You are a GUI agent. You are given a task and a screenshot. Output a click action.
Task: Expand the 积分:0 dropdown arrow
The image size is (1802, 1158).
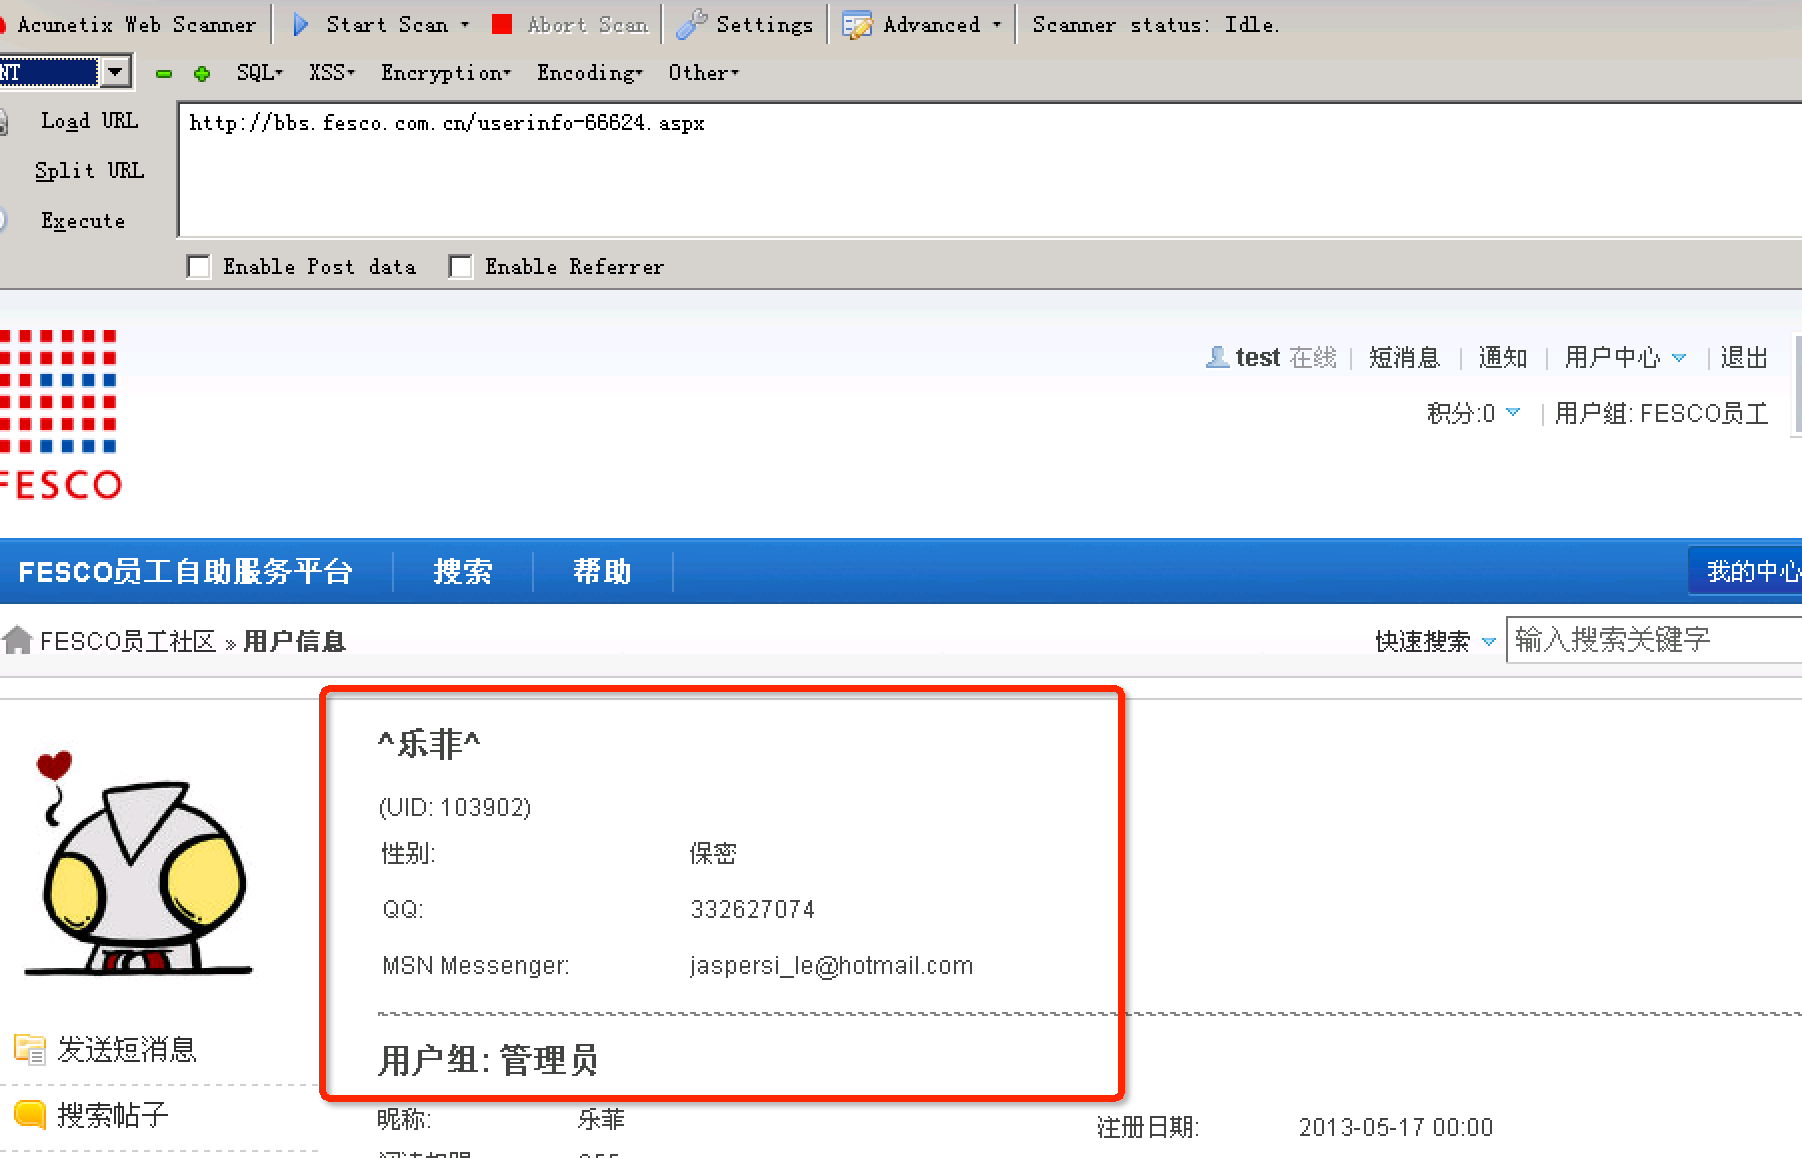coord(1513,412)
